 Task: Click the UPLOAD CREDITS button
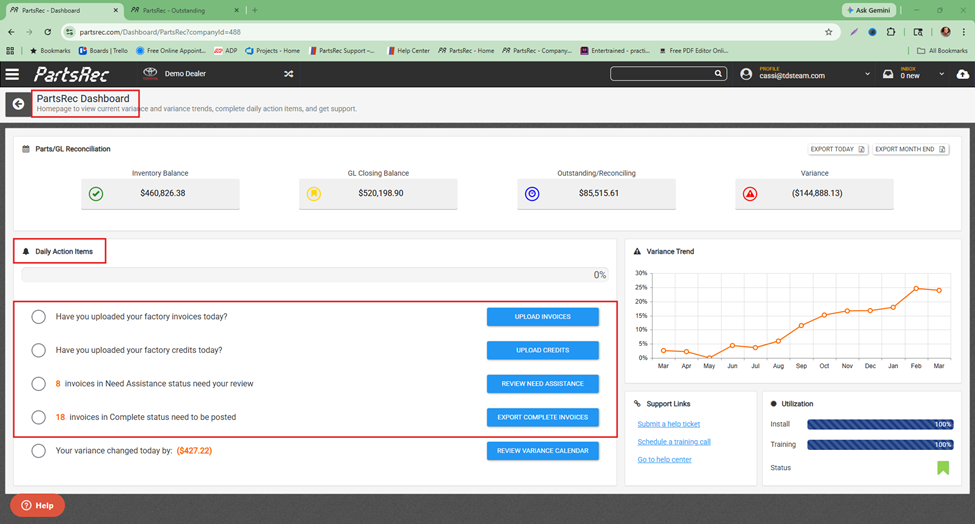[543, 350]
